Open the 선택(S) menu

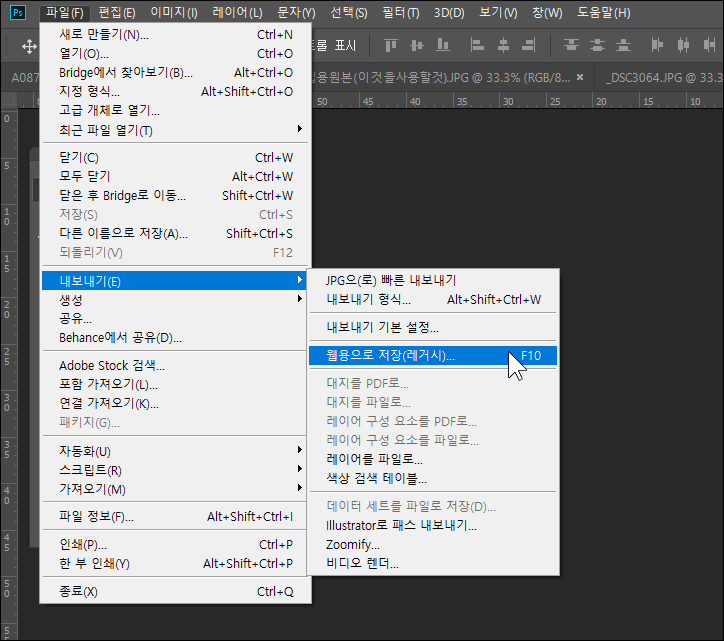coord(349,12)
